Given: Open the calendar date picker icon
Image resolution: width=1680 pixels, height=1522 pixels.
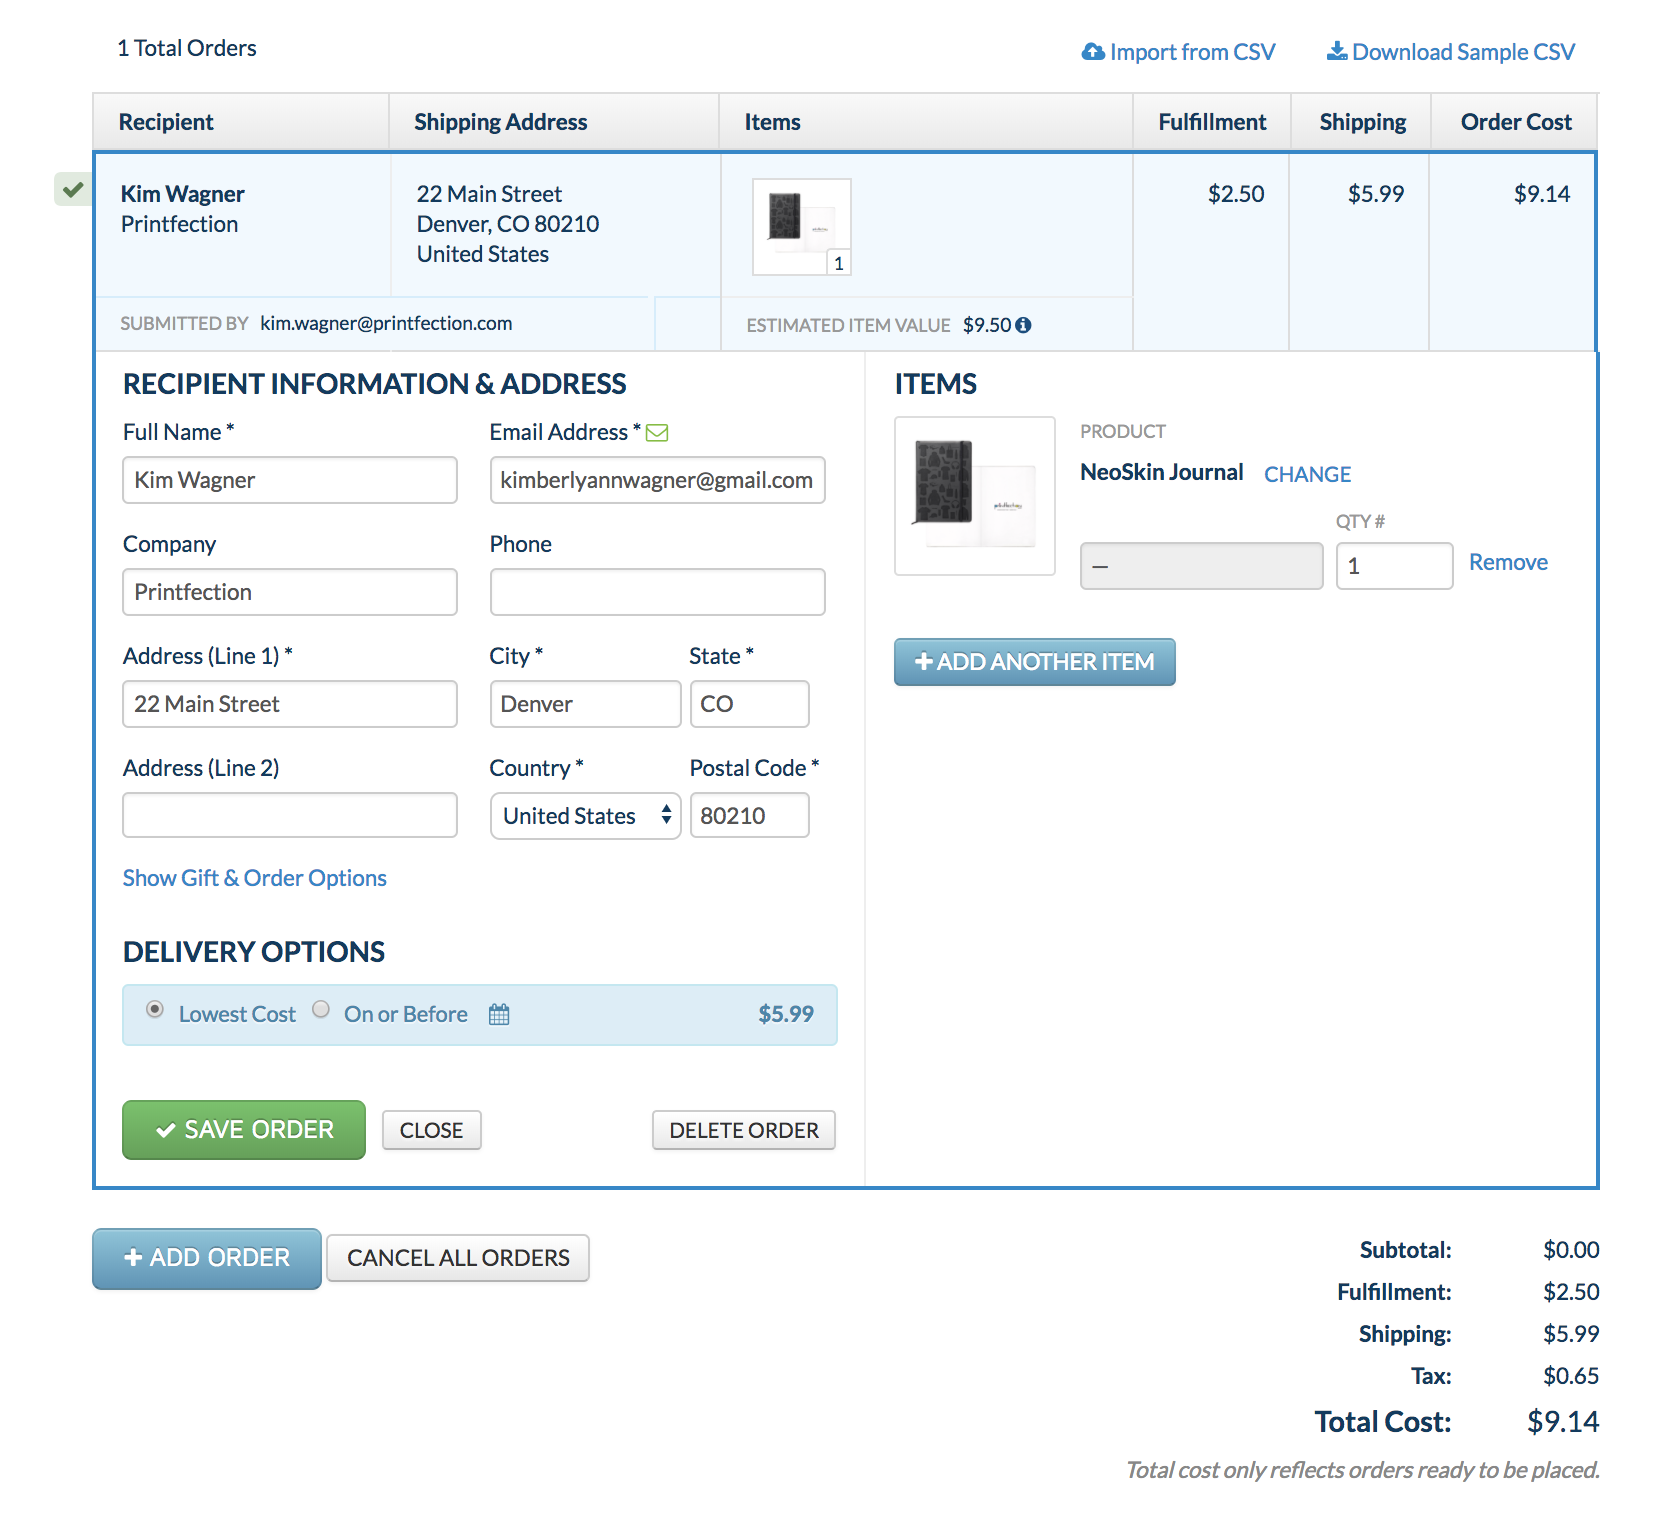Looking at the screenshot, I should click(499, 1015).
